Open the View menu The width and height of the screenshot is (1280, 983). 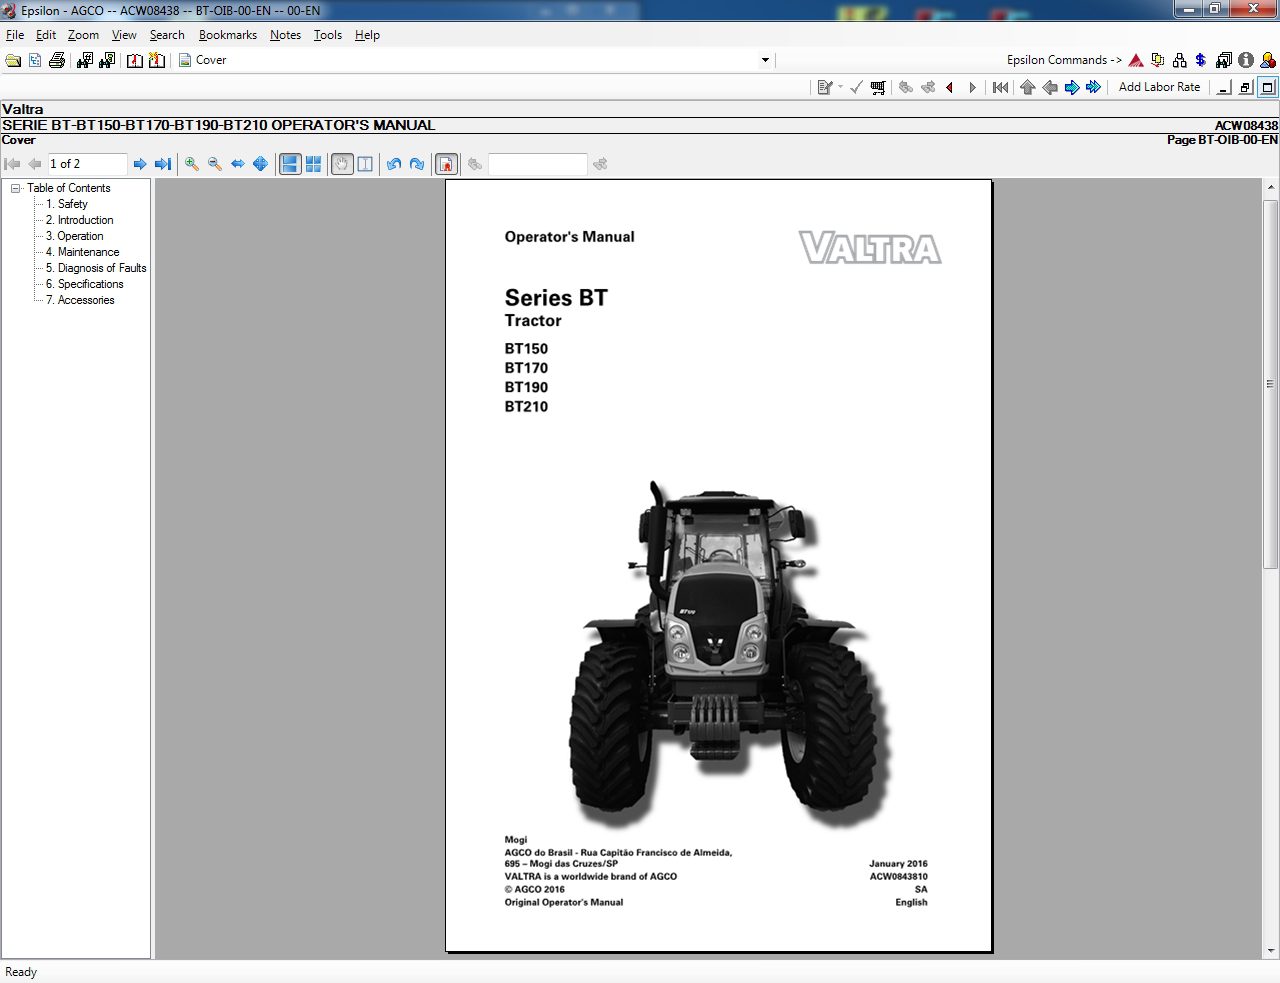pyautogui.click(x=124, y=35)
